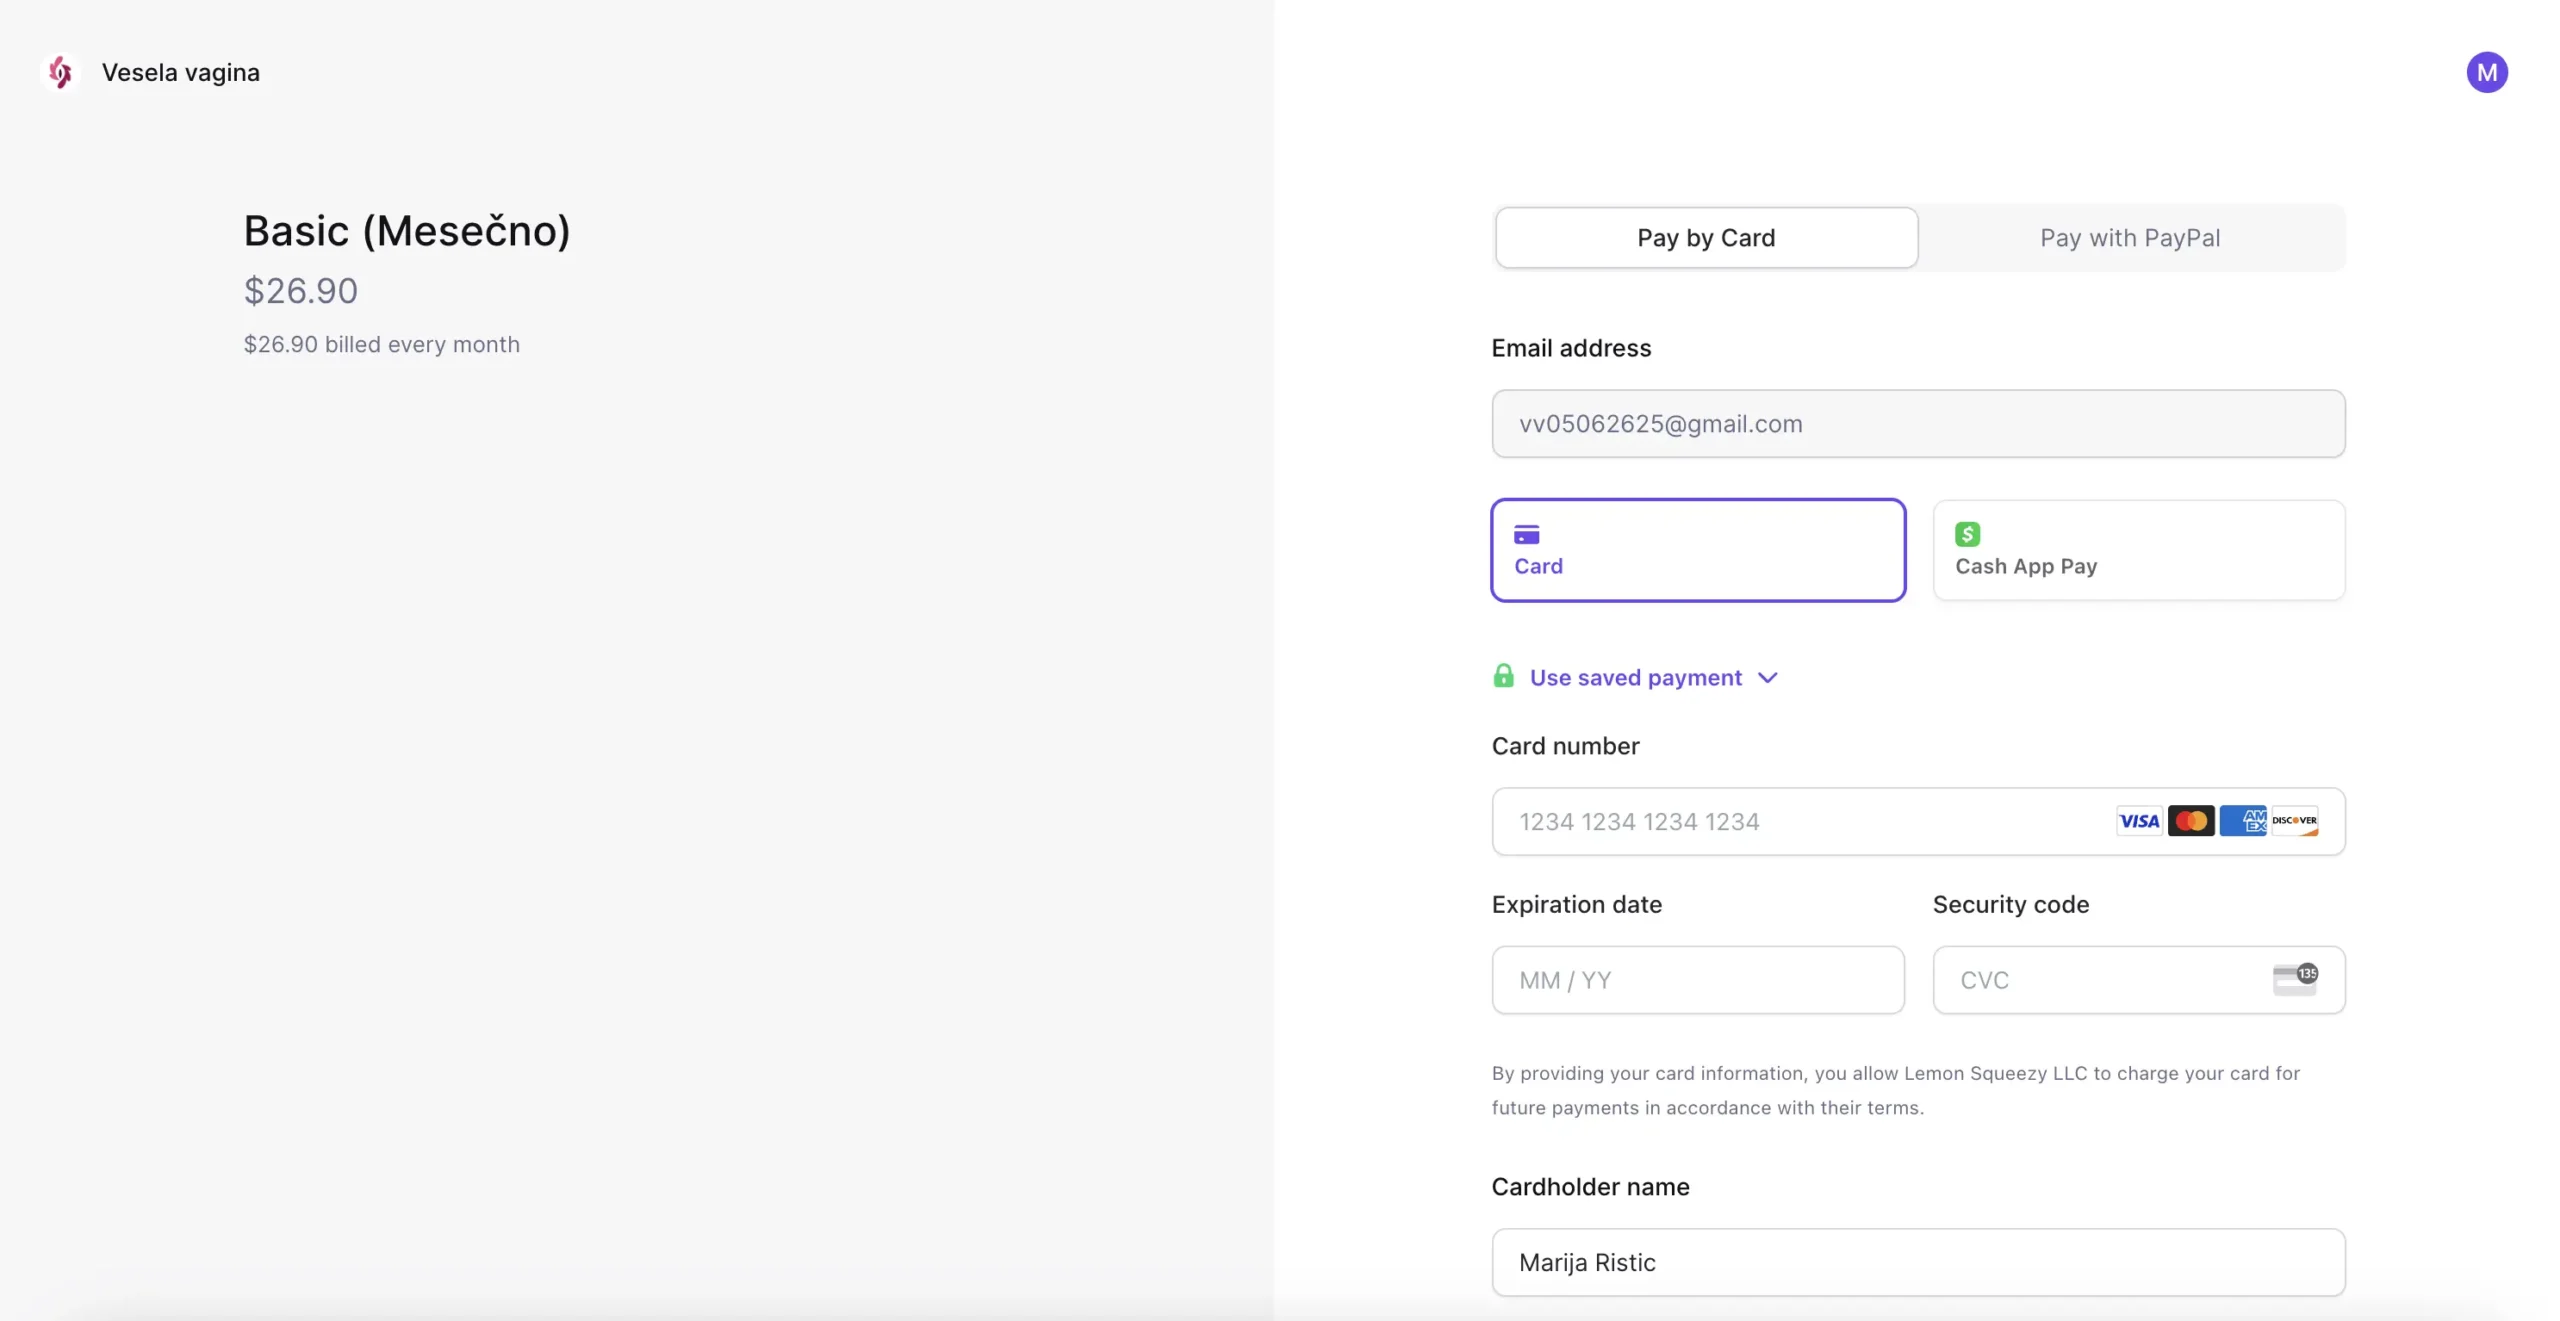Click the Vesela vagina store logo
Viewport: 2560px width, 1321px height.
point(60,72)
